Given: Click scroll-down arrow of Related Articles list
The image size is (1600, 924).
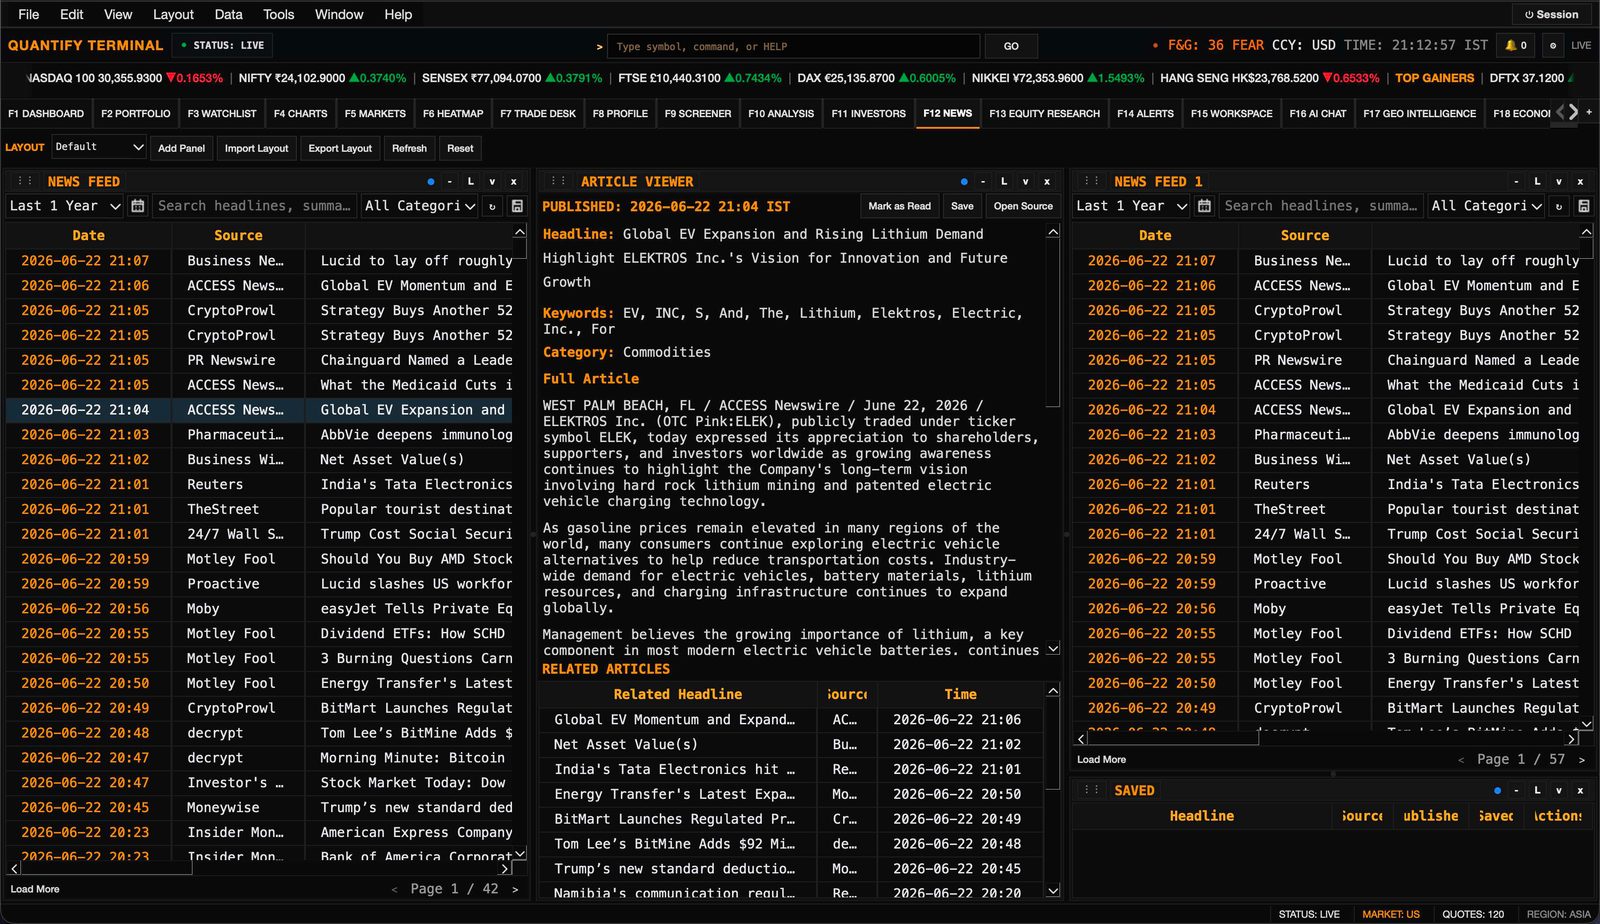Looking at the screenshot, I should (1053, 890).
